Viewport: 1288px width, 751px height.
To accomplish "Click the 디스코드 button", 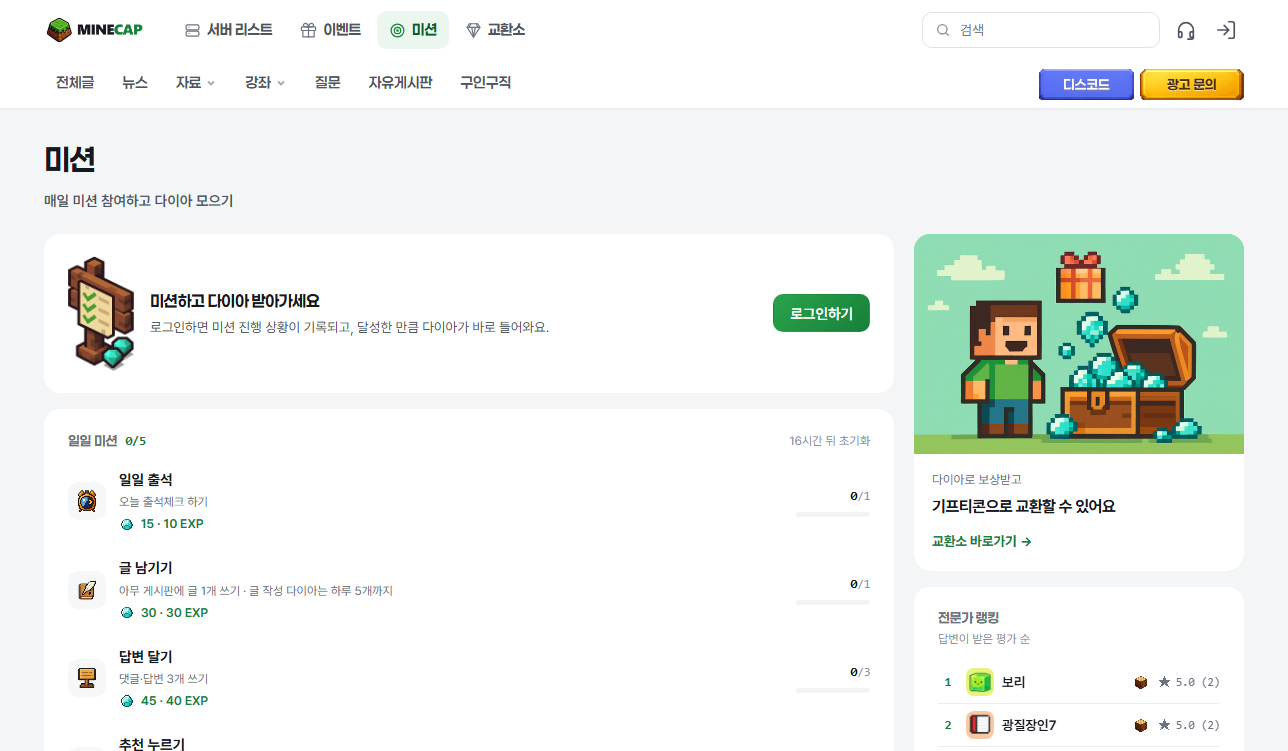I will click(1087, 85).
